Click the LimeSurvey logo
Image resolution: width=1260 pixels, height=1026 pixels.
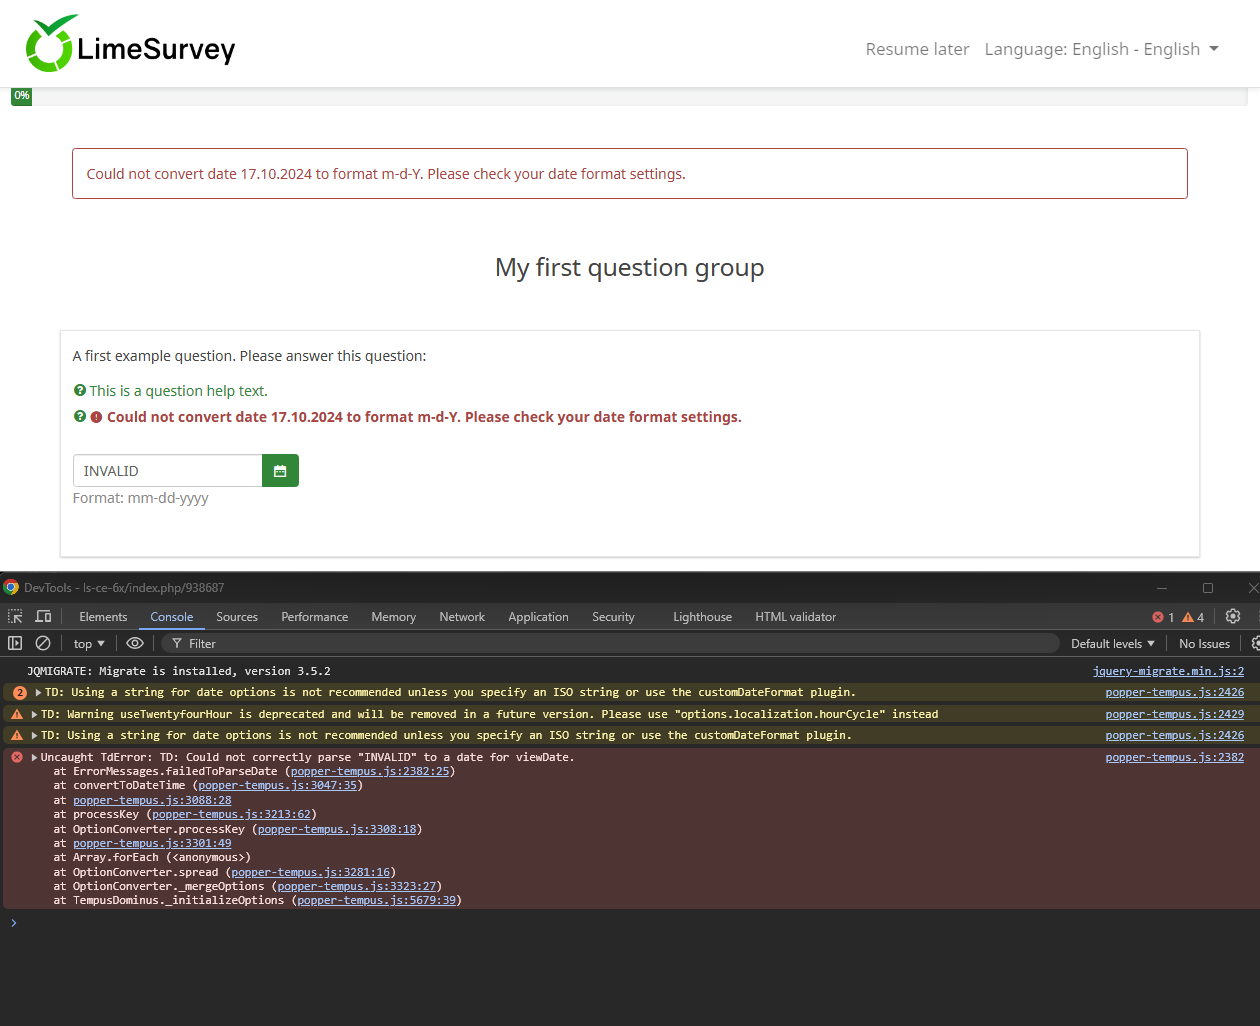131,46
